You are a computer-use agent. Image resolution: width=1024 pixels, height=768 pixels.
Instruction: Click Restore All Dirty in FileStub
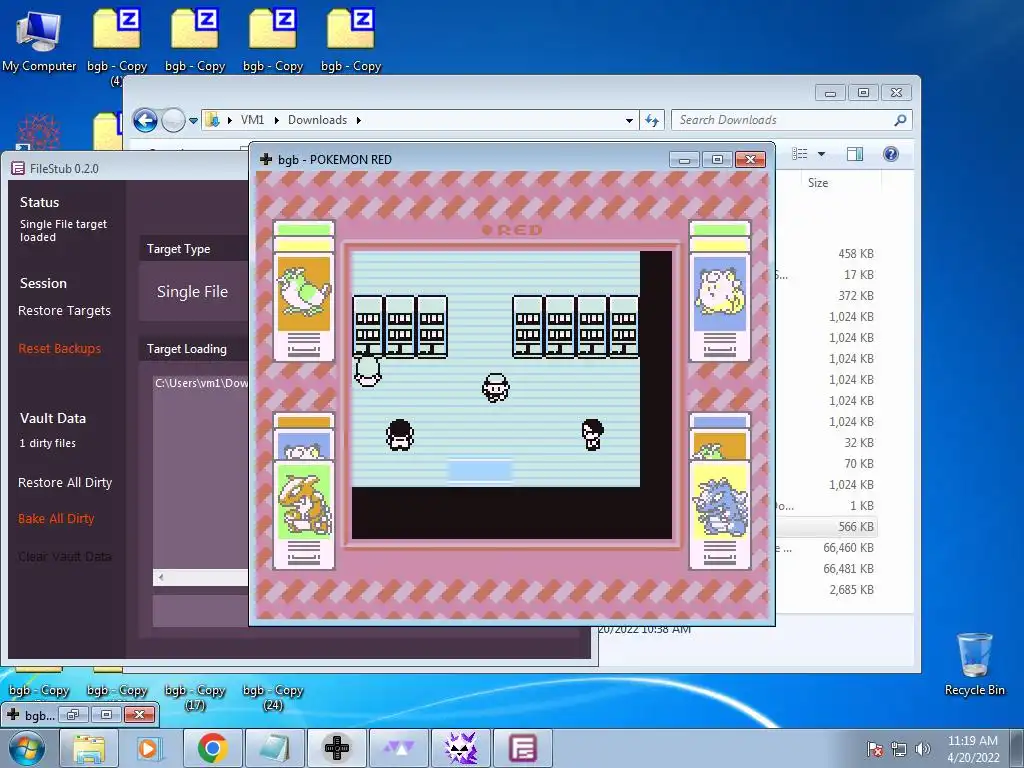[65, 483]
